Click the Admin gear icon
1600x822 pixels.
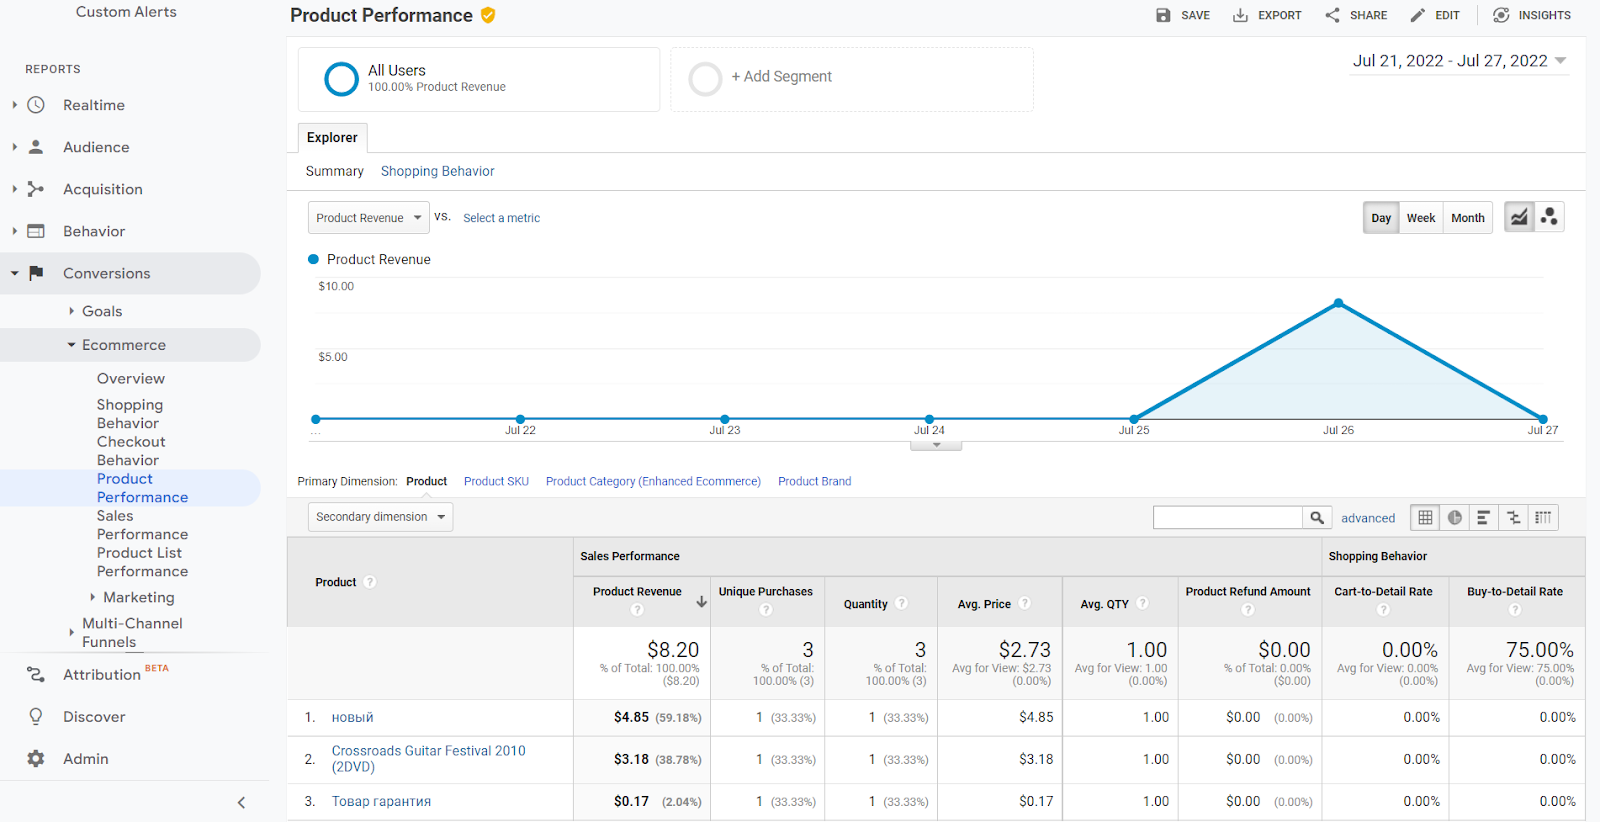click(x=36, y=759)
